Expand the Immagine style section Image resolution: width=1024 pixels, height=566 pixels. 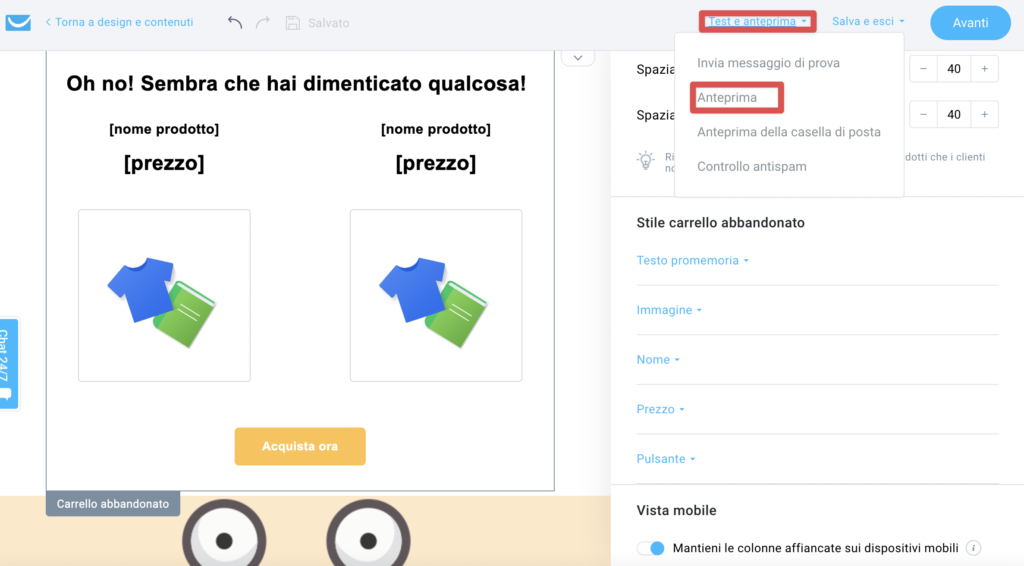pos(669,310)
